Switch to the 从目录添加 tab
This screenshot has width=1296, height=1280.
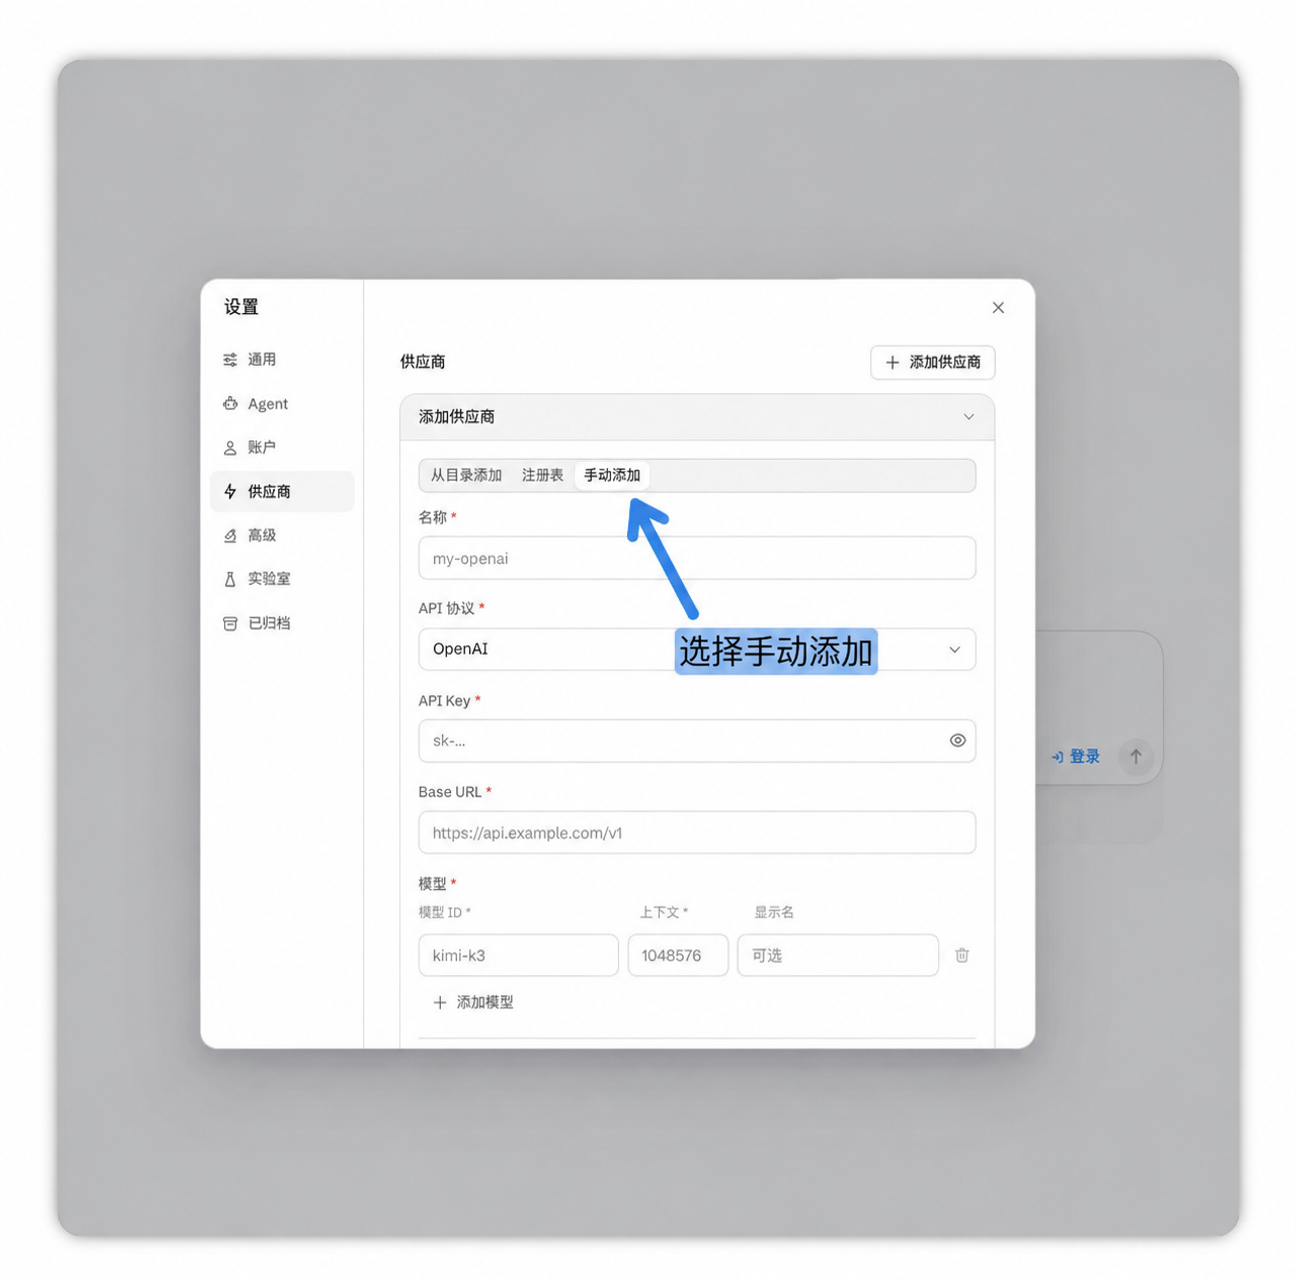[x=466, y=475]
